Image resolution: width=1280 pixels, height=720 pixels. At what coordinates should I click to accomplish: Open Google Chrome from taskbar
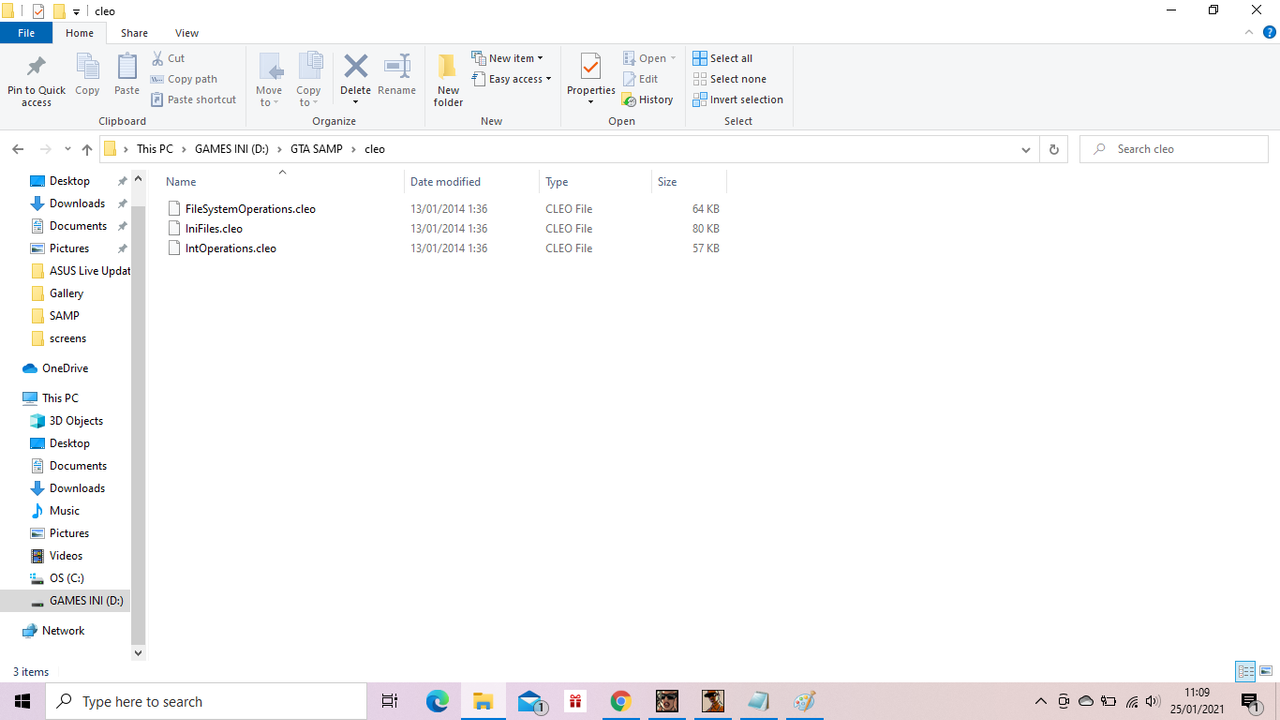[620, 701]
